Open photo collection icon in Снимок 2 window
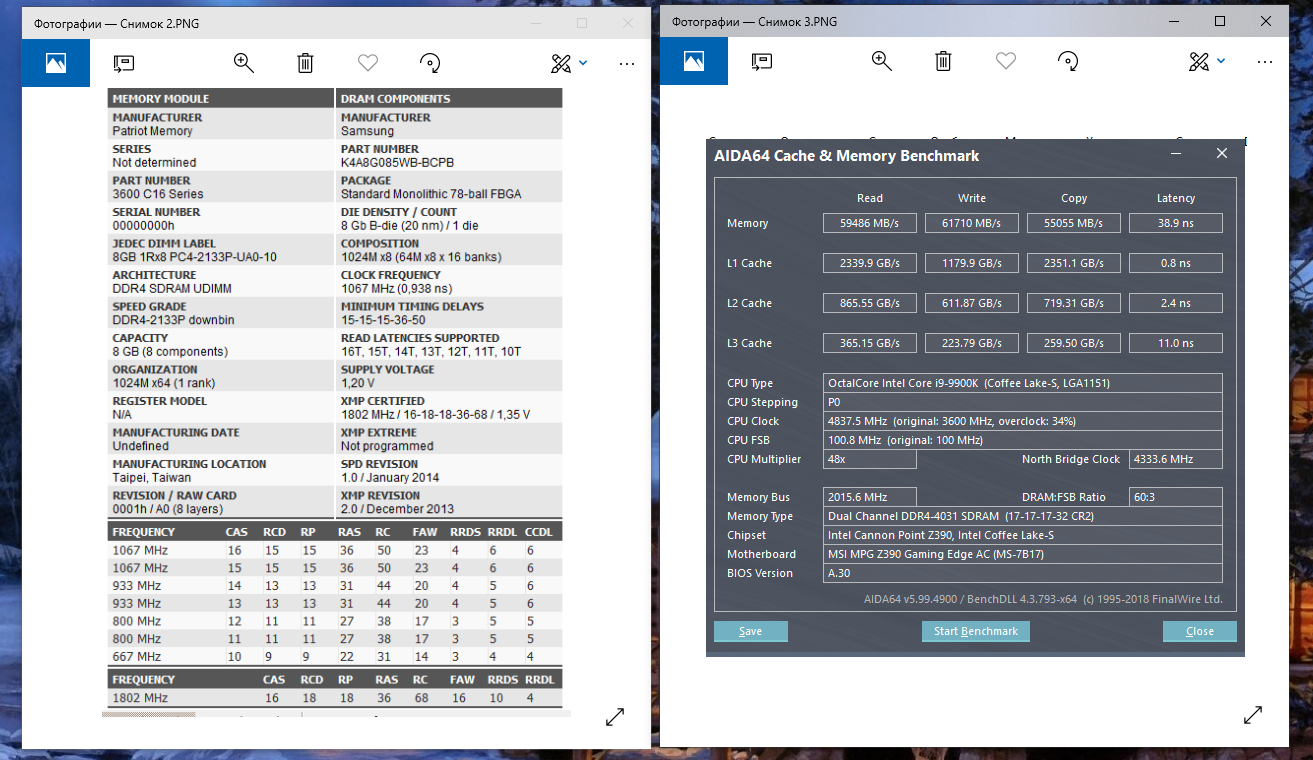This screenshot has height=760, width=1313. 56,63
